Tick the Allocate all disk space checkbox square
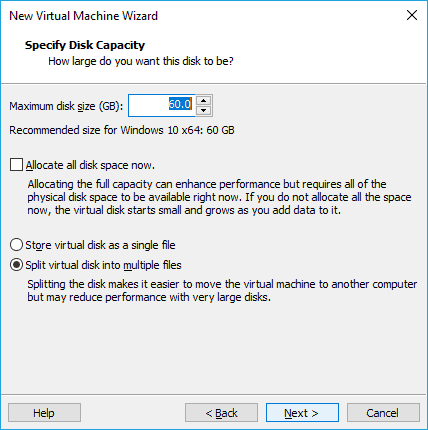Image resolution: width=428 pixels, height=430 pixels. coord(16,165)
